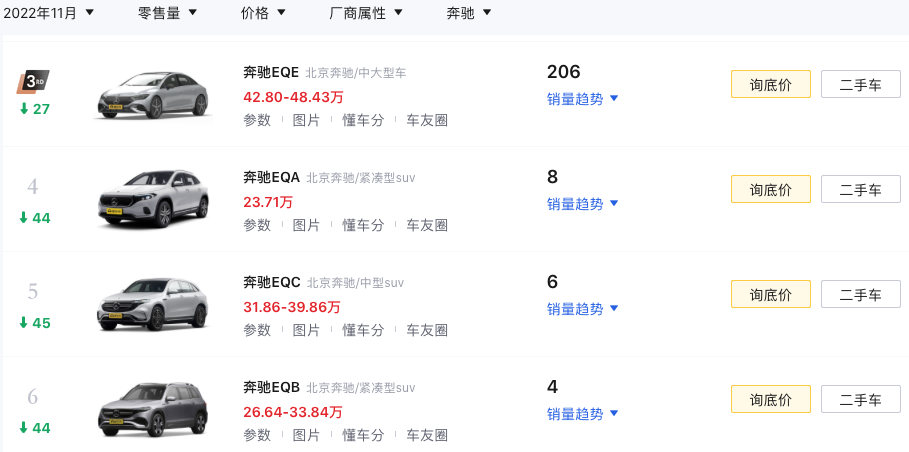This screenshot has width=909, height=452.
Task: Click the 奔驰EQB model title
Action: pyautogui.click(x=272, y=387)
